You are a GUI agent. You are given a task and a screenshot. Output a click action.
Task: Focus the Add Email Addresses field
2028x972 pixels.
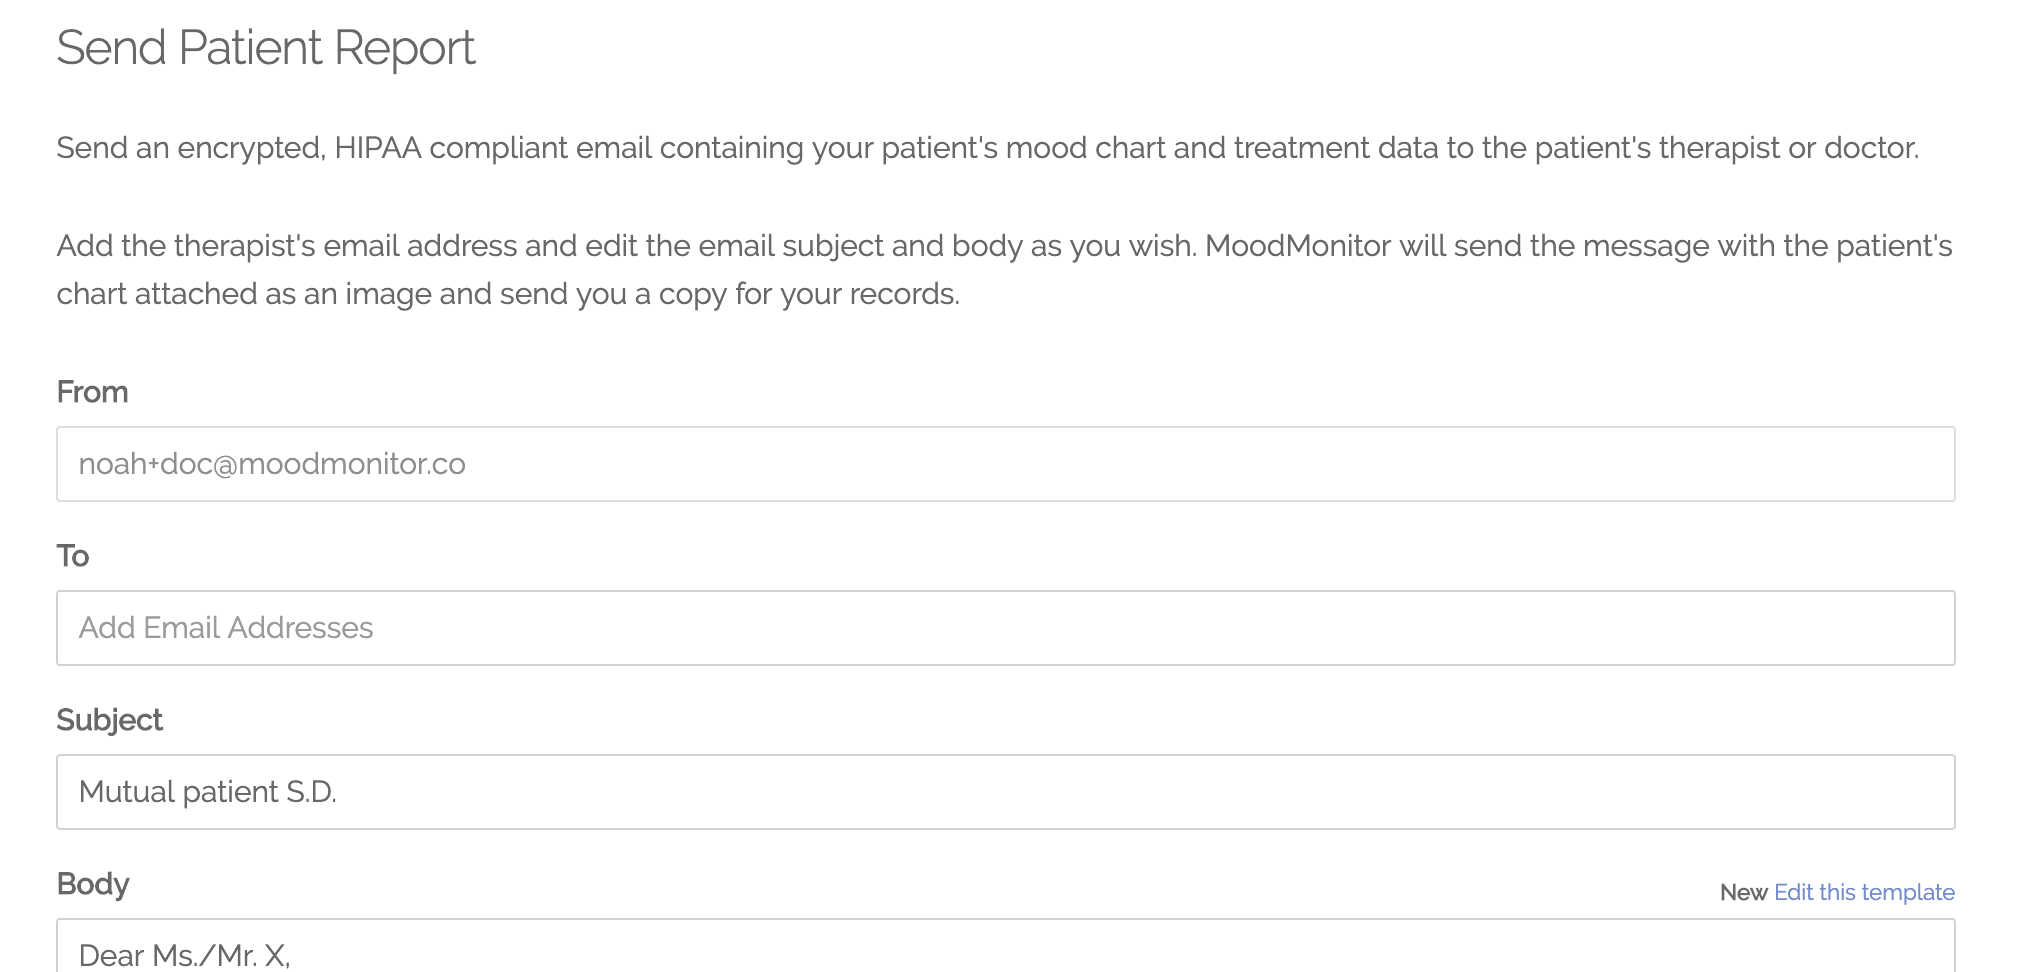click(1005, 628)
